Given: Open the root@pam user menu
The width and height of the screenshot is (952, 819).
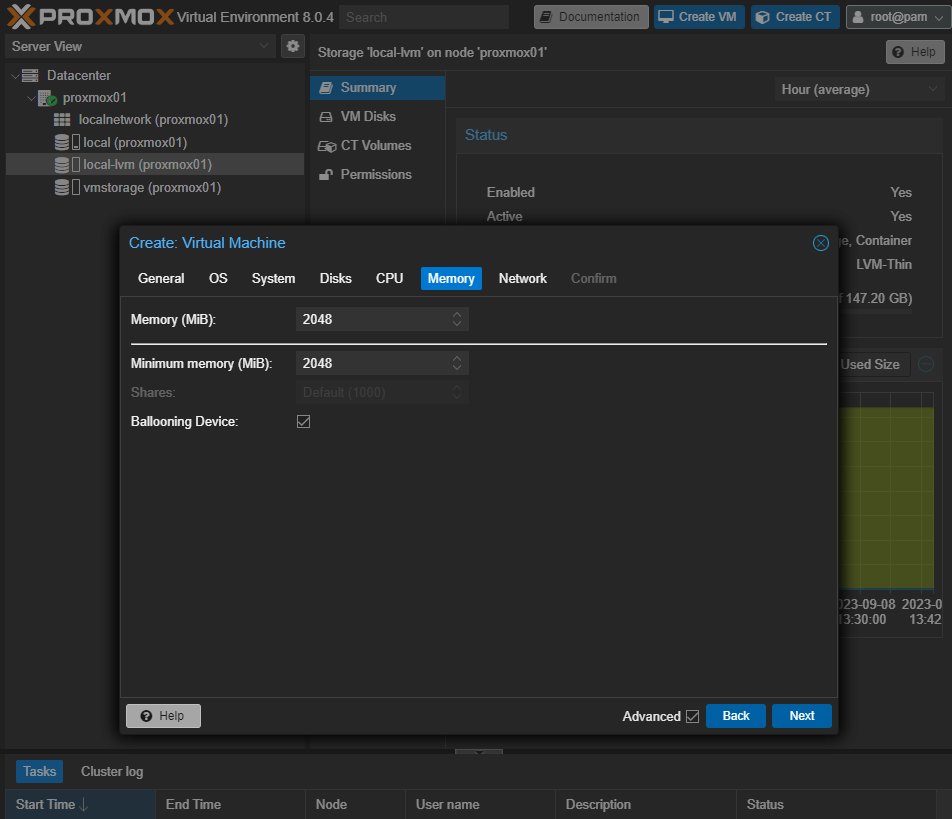Looking at the screenshot, I should 895,17.
